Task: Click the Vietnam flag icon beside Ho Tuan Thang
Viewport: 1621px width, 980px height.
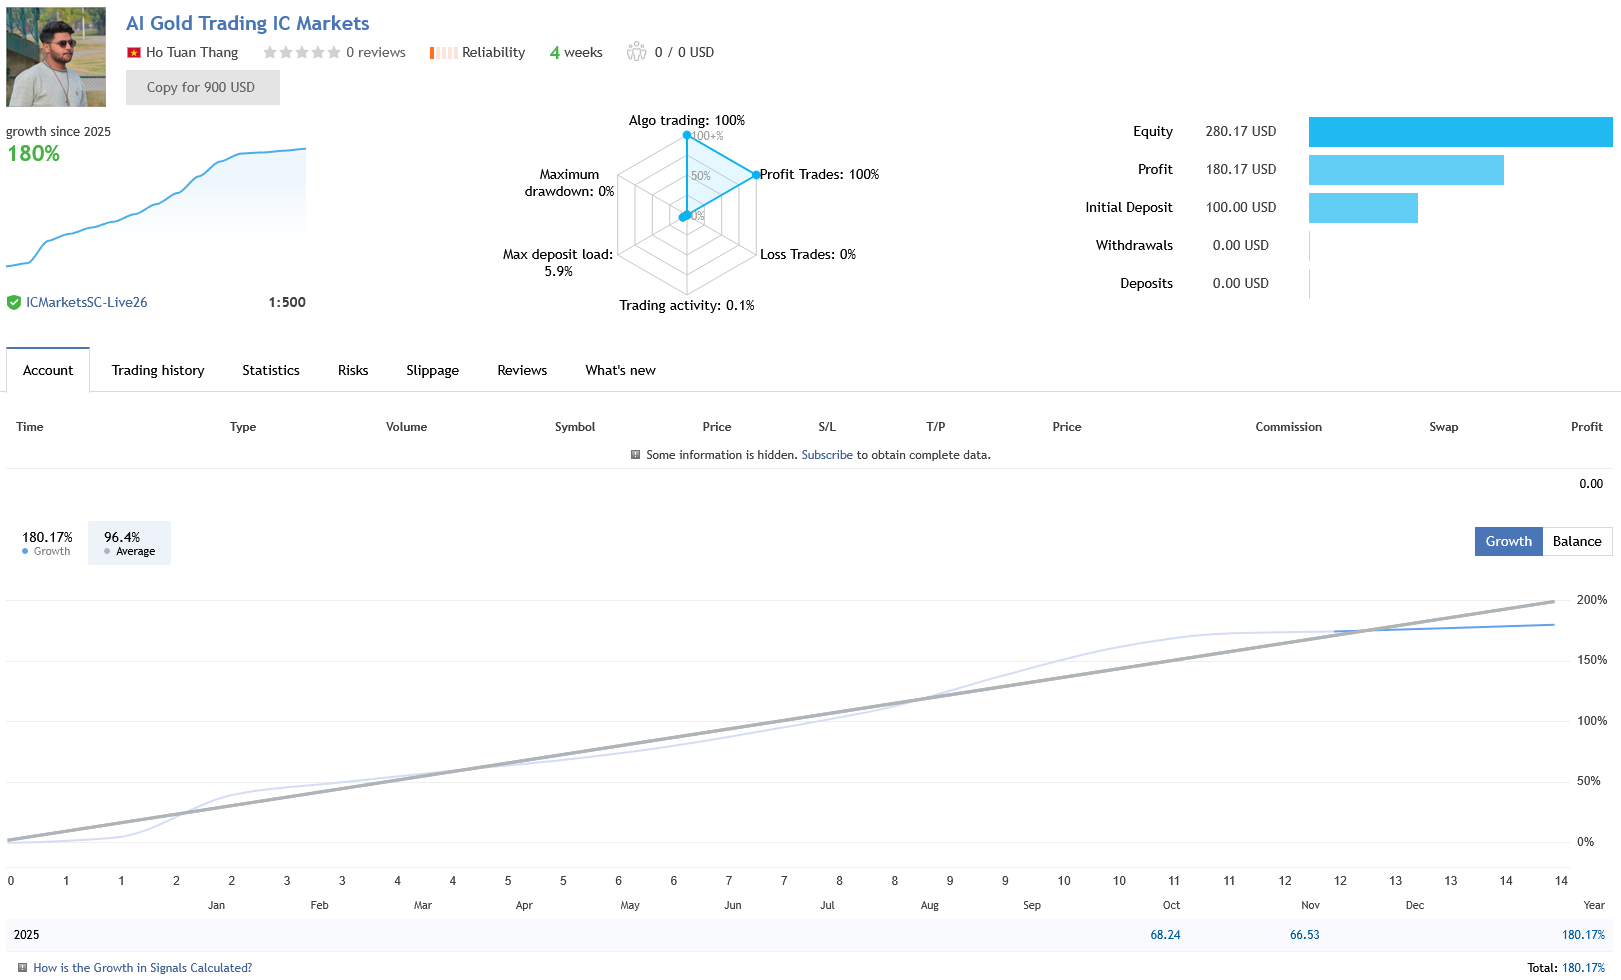Action: click(134, 52)
